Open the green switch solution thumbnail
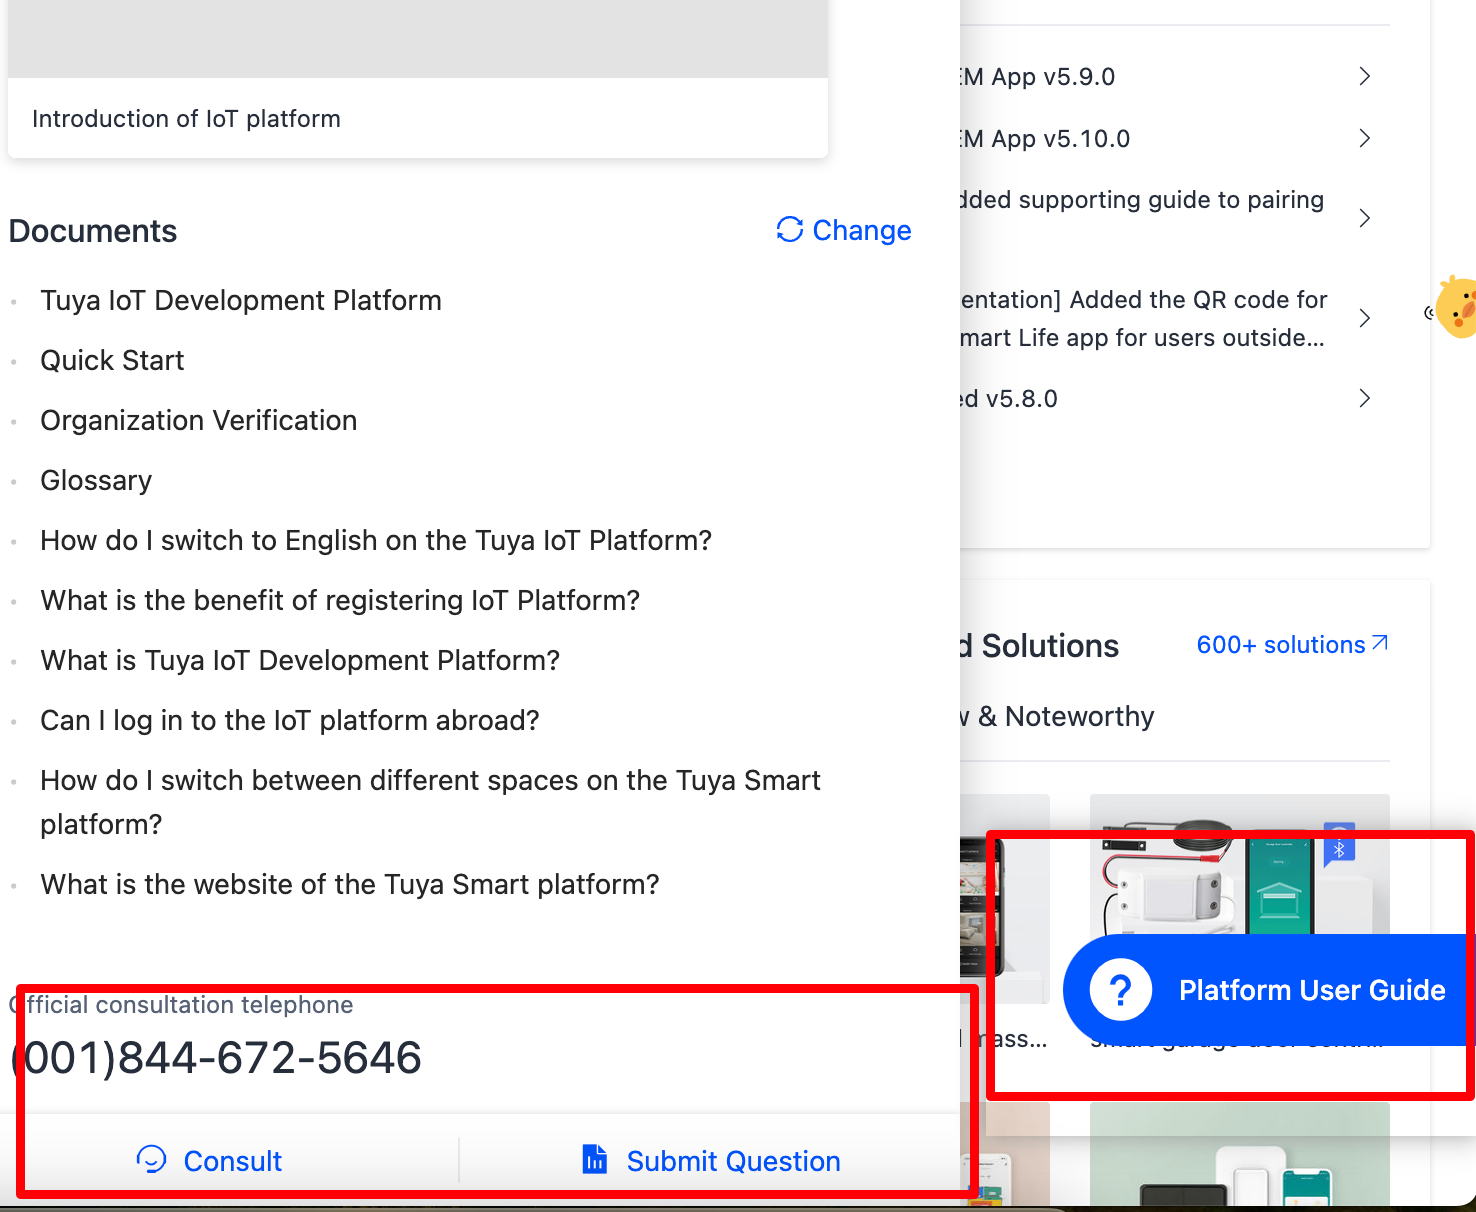 tap(1240, 1155)
